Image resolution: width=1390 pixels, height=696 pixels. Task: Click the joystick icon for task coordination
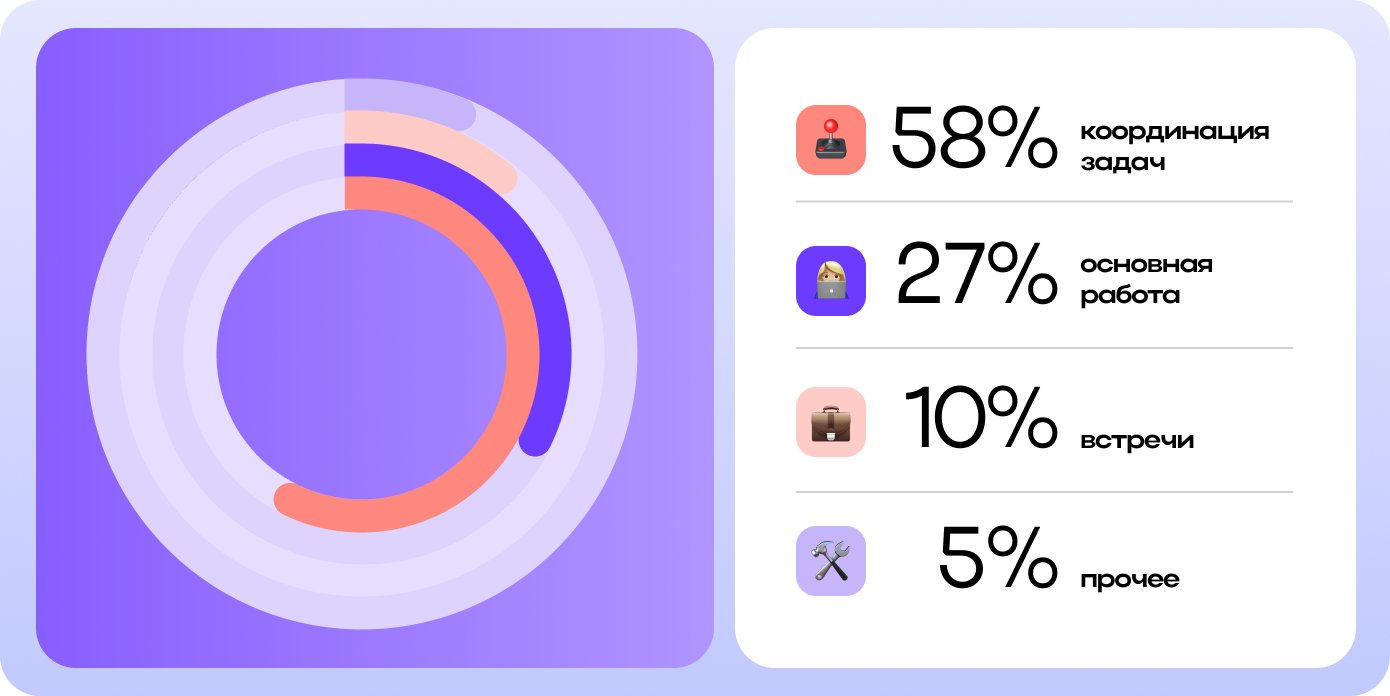point(831,140)
